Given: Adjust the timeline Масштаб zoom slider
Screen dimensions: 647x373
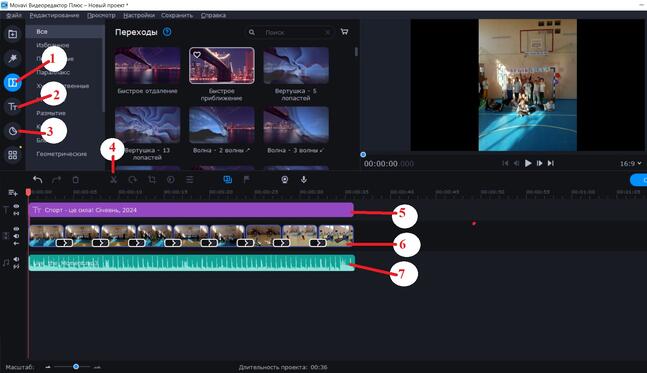Looking at the screenshot, I should (x=76, y=366).
